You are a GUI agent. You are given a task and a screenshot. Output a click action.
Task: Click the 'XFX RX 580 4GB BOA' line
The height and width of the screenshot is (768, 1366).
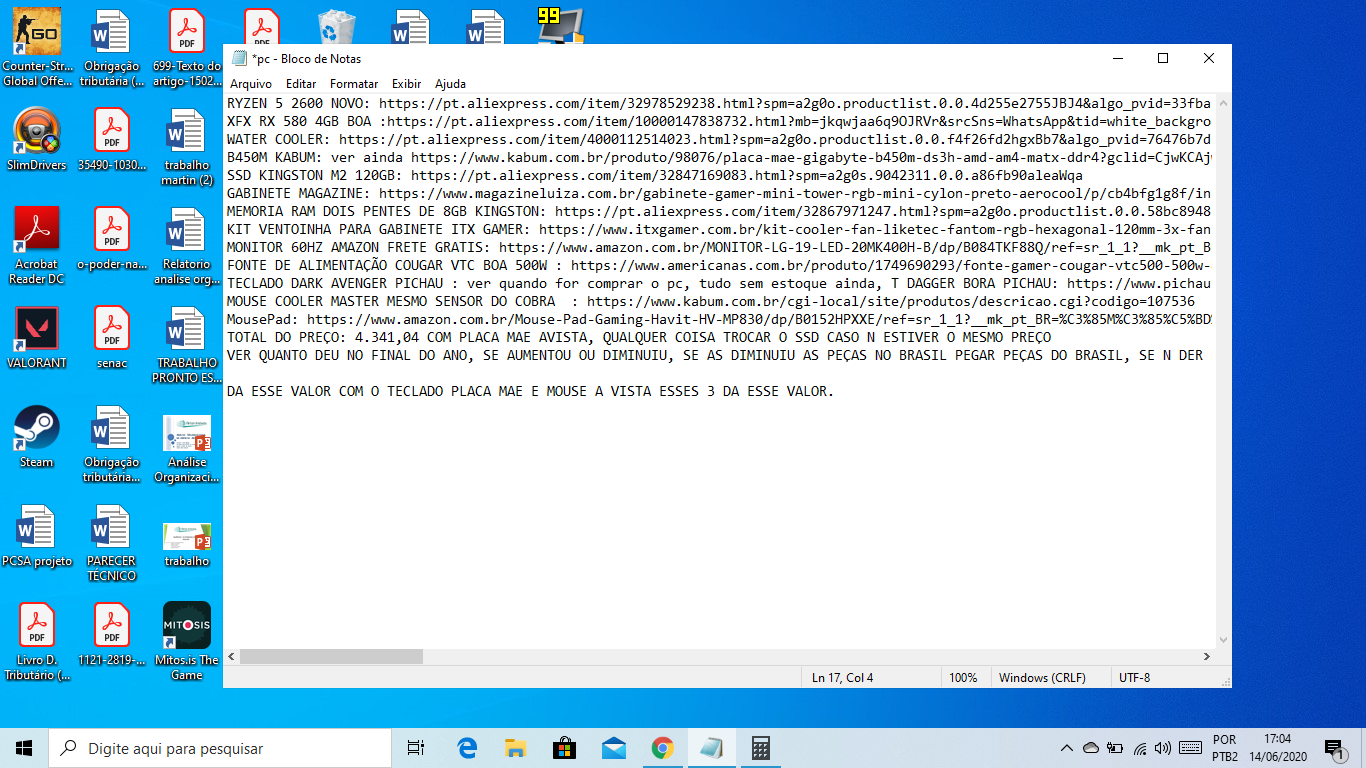pyautogui.click(x=719, y=121)
